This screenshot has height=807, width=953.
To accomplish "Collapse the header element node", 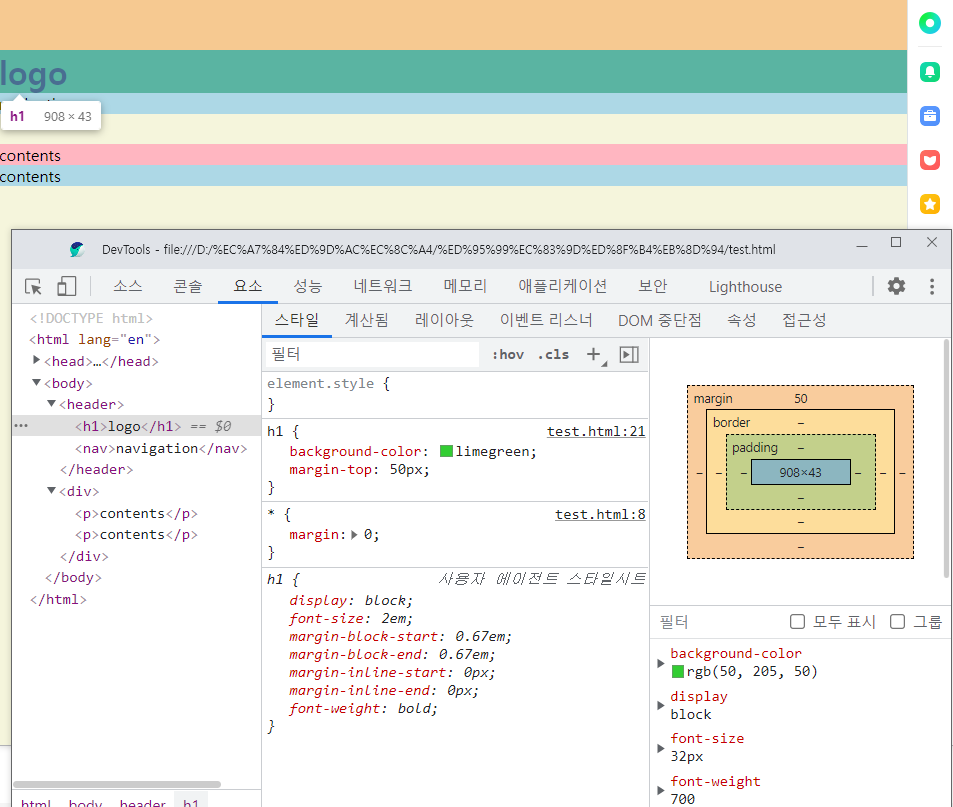I will (52, 404).
